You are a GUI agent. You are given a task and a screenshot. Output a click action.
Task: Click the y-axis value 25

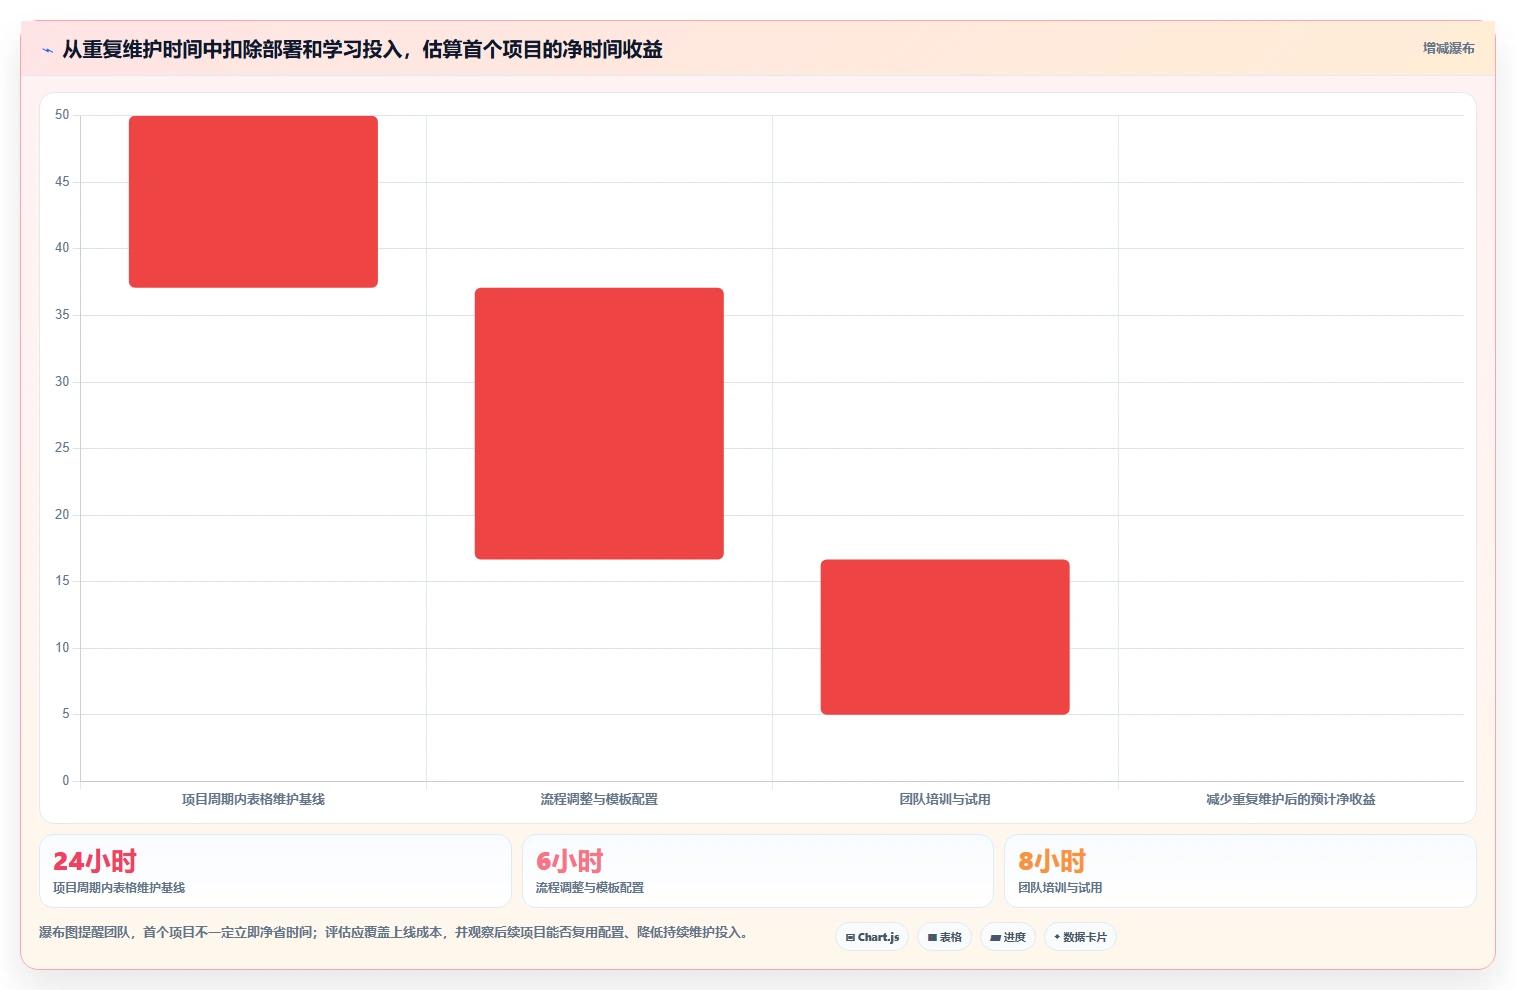62,448
